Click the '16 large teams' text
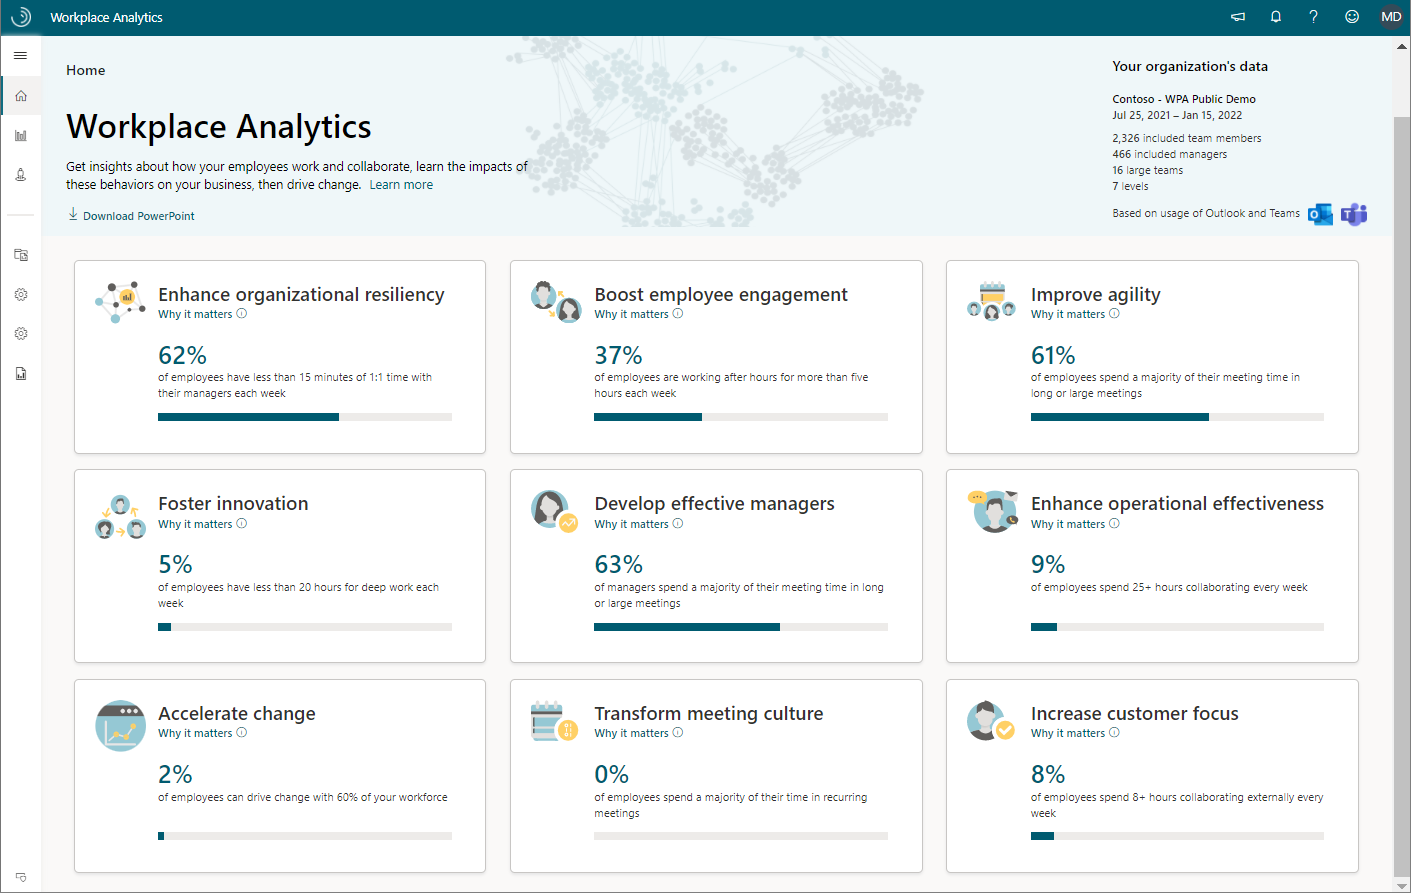The image size is (1411, 893). pos(1147,170)
